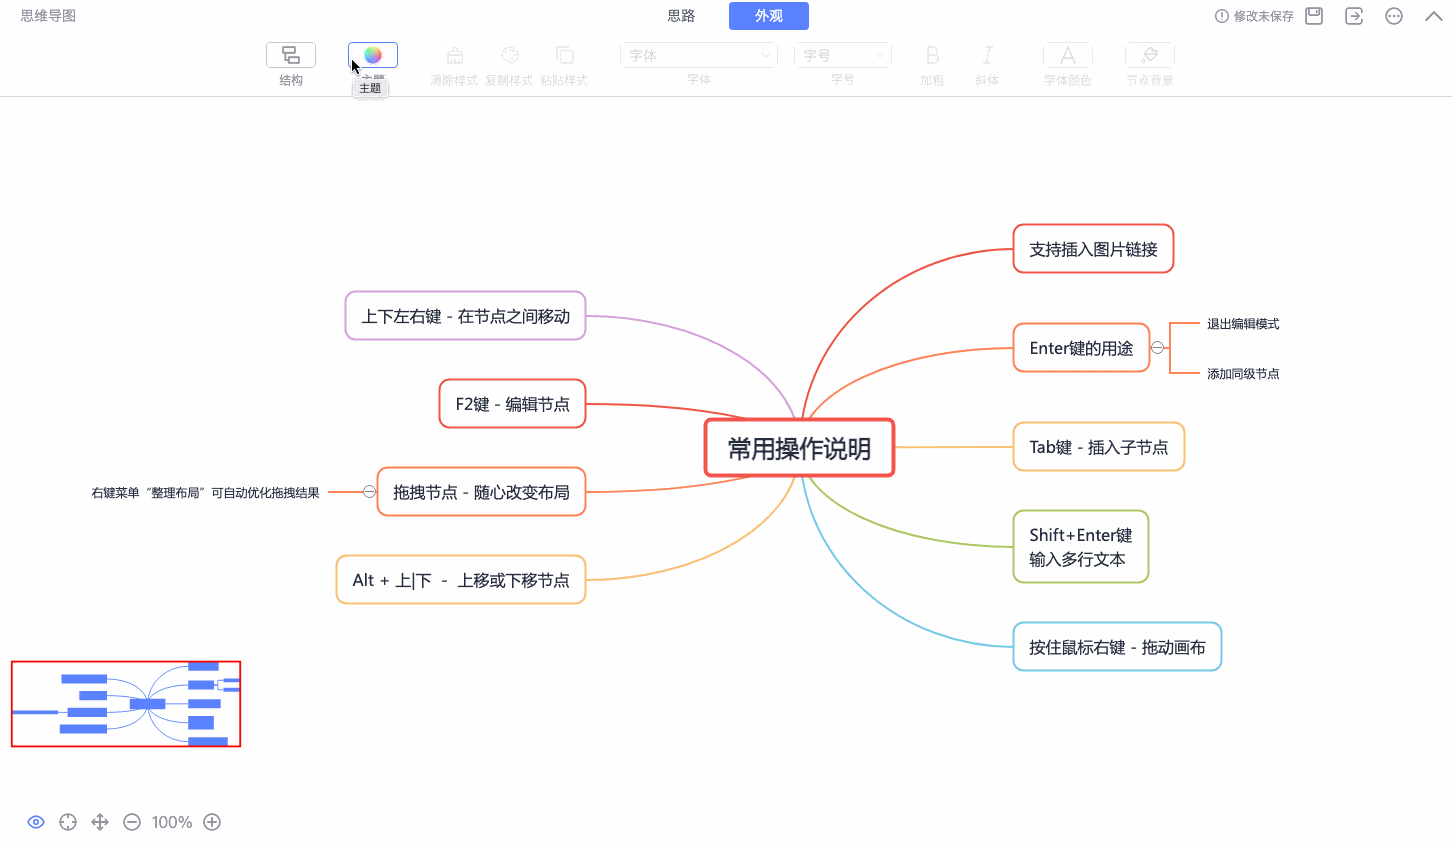This screenshot has width=1452, height=846.
Task: Open the 字号 font size dropdown
Action: click(842, 55)
